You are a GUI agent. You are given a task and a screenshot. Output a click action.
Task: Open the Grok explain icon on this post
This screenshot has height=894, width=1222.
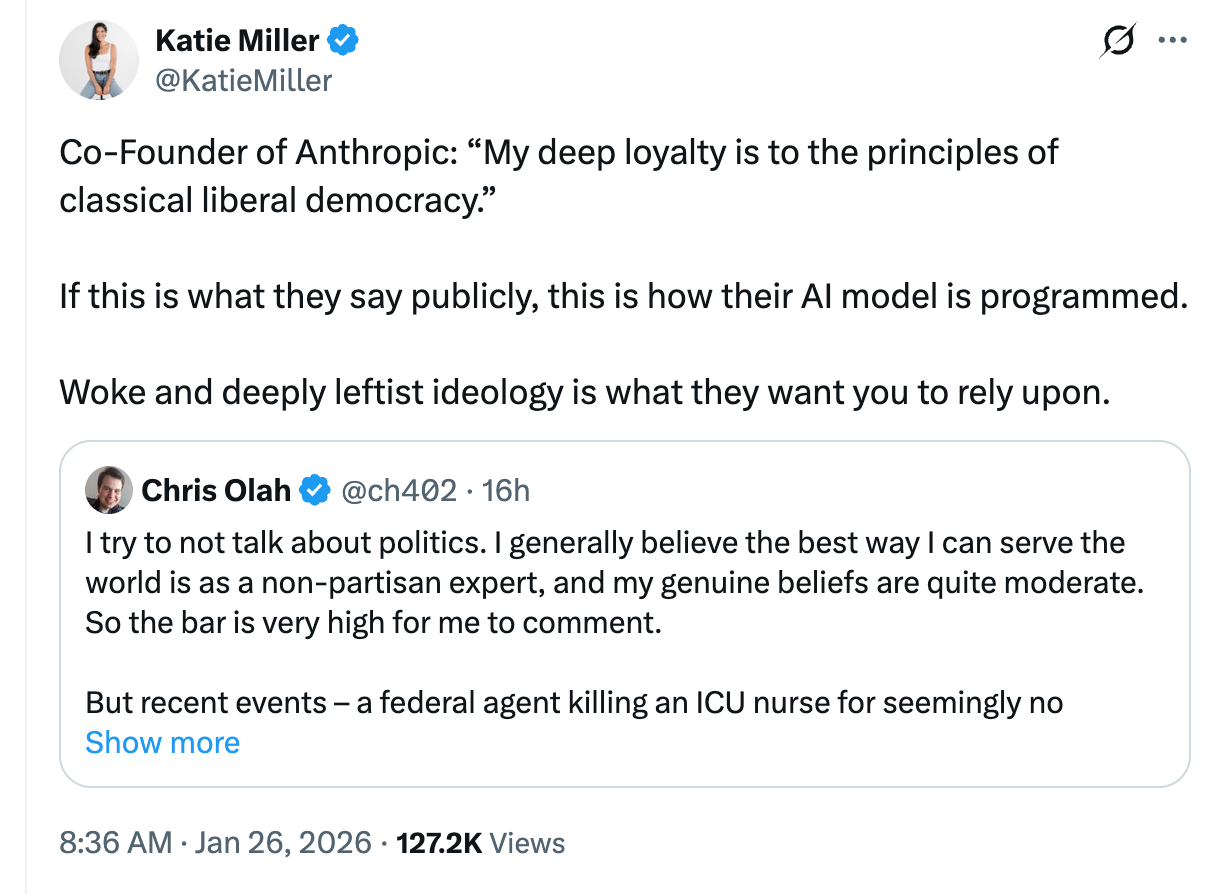coord(1115,41)
